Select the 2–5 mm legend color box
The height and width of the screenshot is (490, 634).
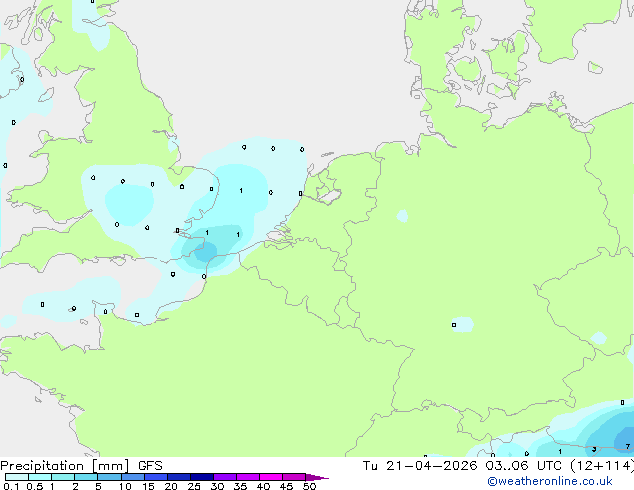[86, 477]
